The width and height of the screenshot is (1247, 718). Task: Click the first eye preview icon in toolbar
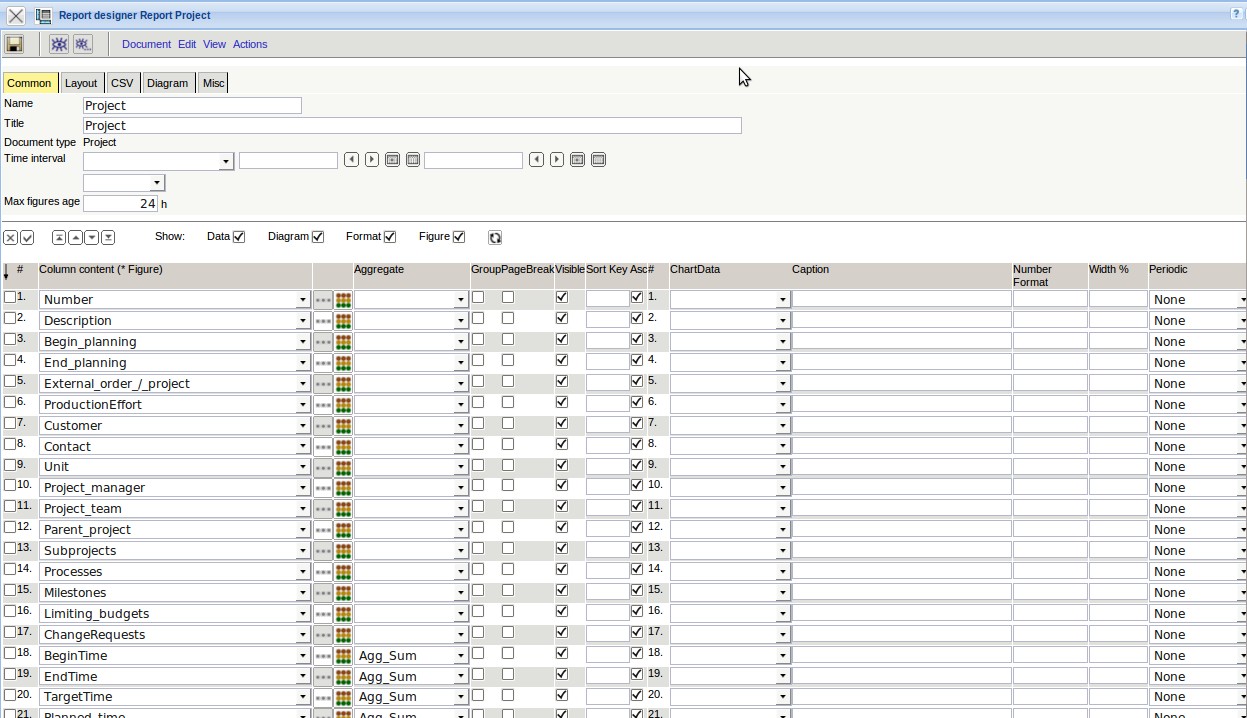tap(59, 44)
